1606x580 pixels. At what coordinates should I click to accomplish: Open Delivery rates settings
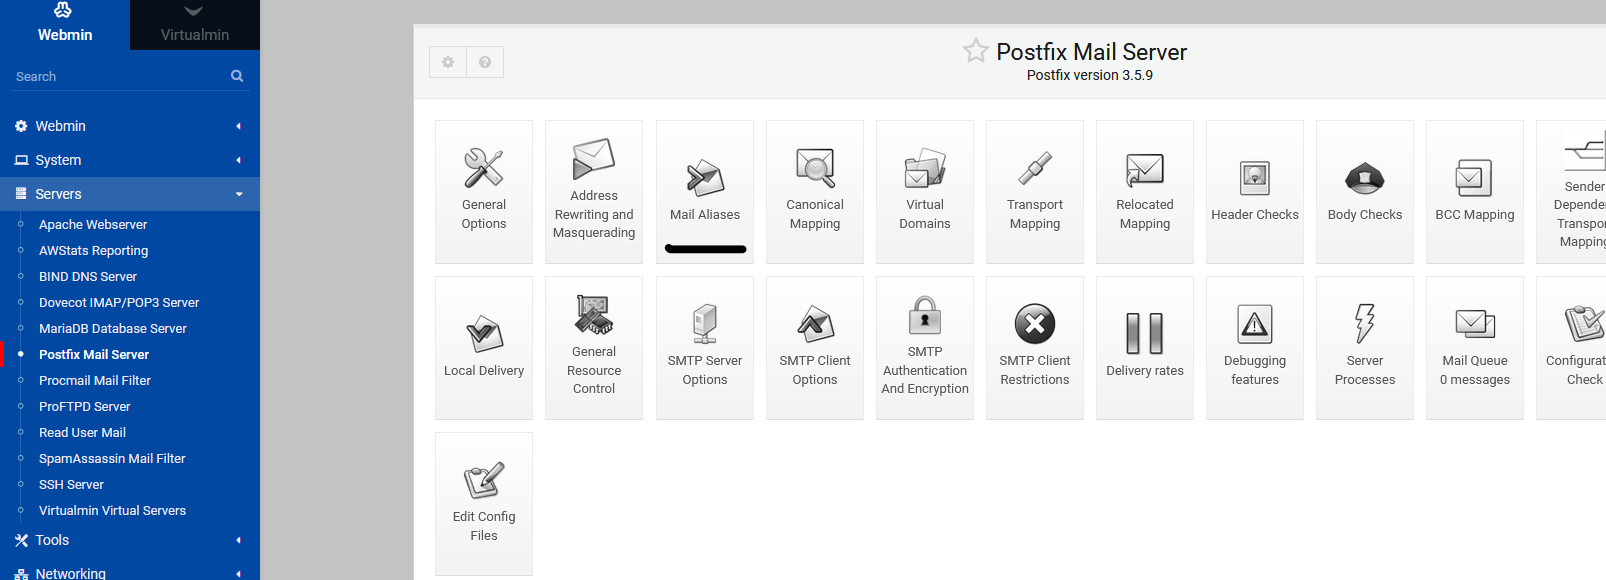pos(1145,348)
